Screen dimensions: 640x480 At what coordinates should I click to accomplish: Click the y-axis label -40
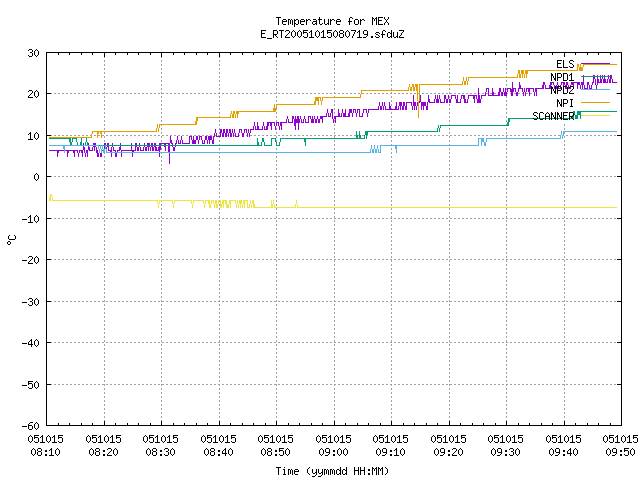click(x=31, y=343)
